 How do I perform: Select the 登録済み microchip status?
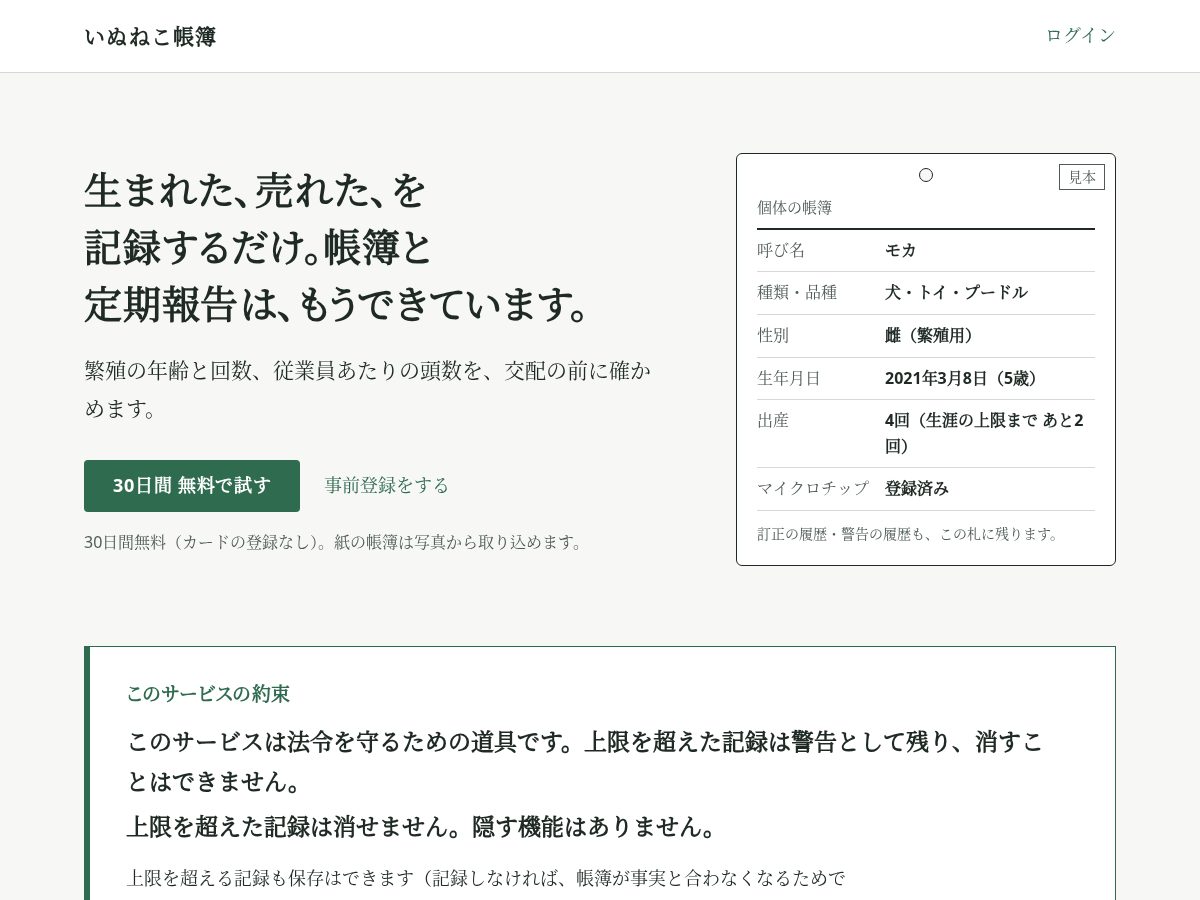pos(917,488)
